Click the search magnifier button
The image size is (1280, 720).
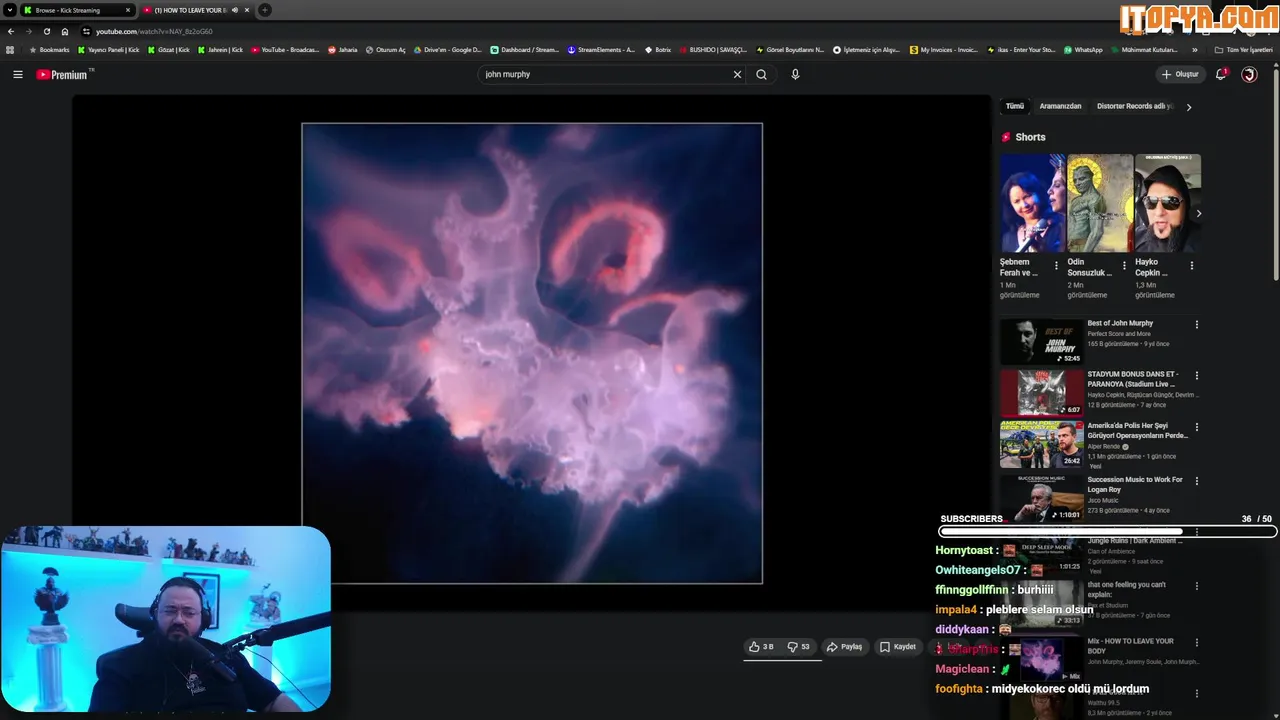[761, 74]
